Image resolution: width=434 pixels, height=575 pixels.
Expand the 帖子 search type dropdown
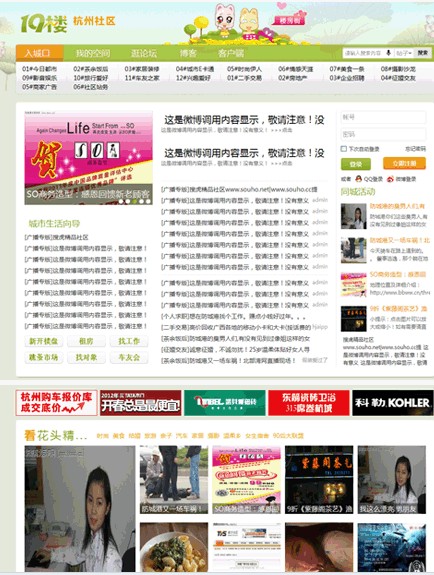404,53
